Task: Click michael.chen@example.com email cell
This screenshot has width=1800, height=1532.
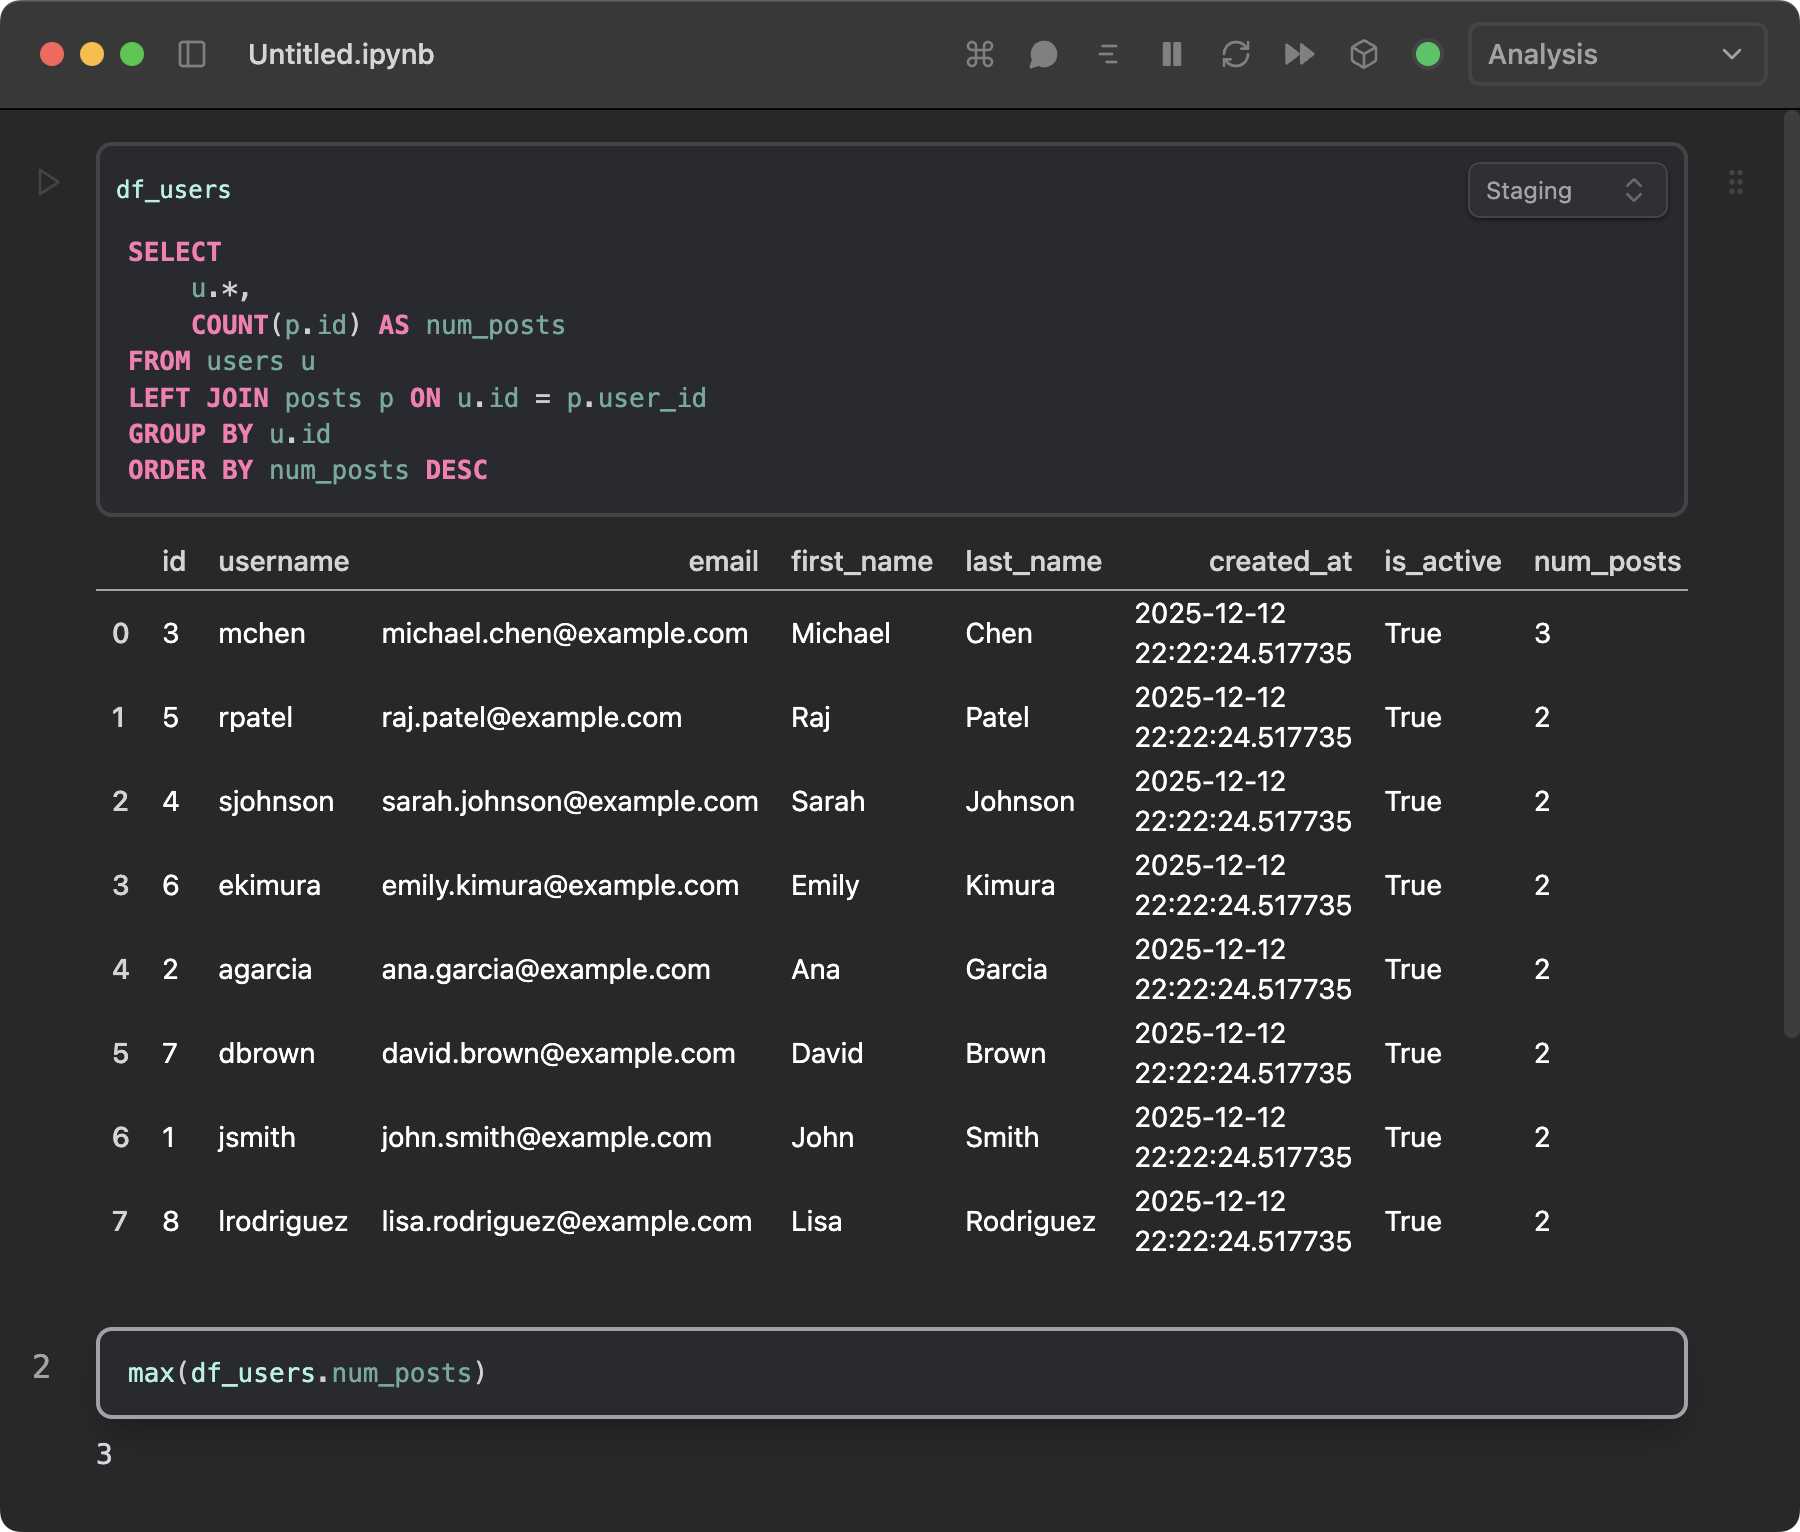Action: tap(563, 633)
